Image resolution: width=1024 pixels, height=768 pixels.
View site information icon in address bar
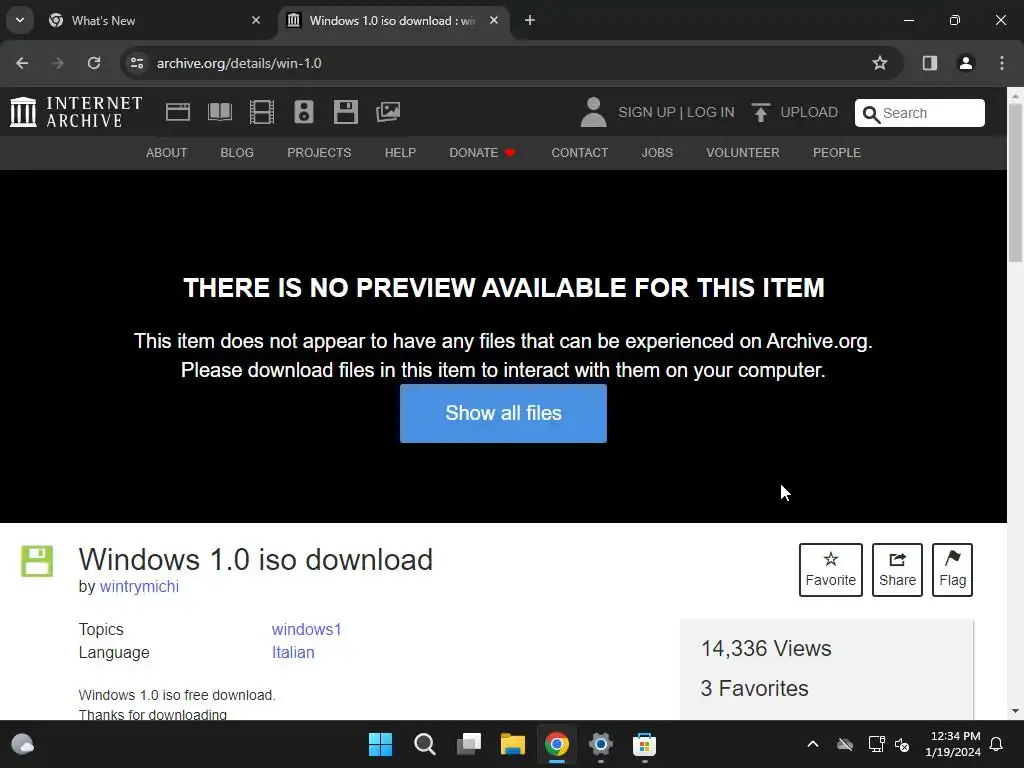click(137, 63)
